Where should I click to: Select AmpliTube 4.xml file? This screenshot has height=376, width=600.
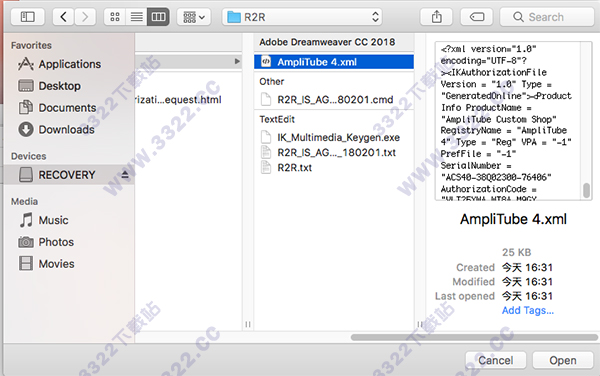point(334,62)
